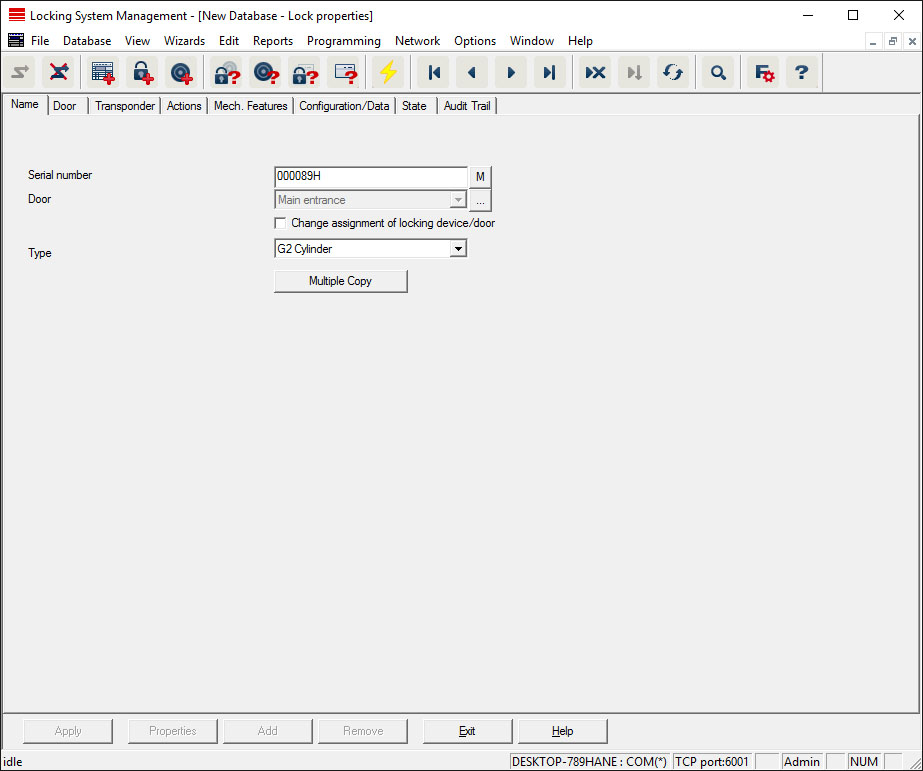Click the refresh arrows toolbar icon

coord(673,72)
